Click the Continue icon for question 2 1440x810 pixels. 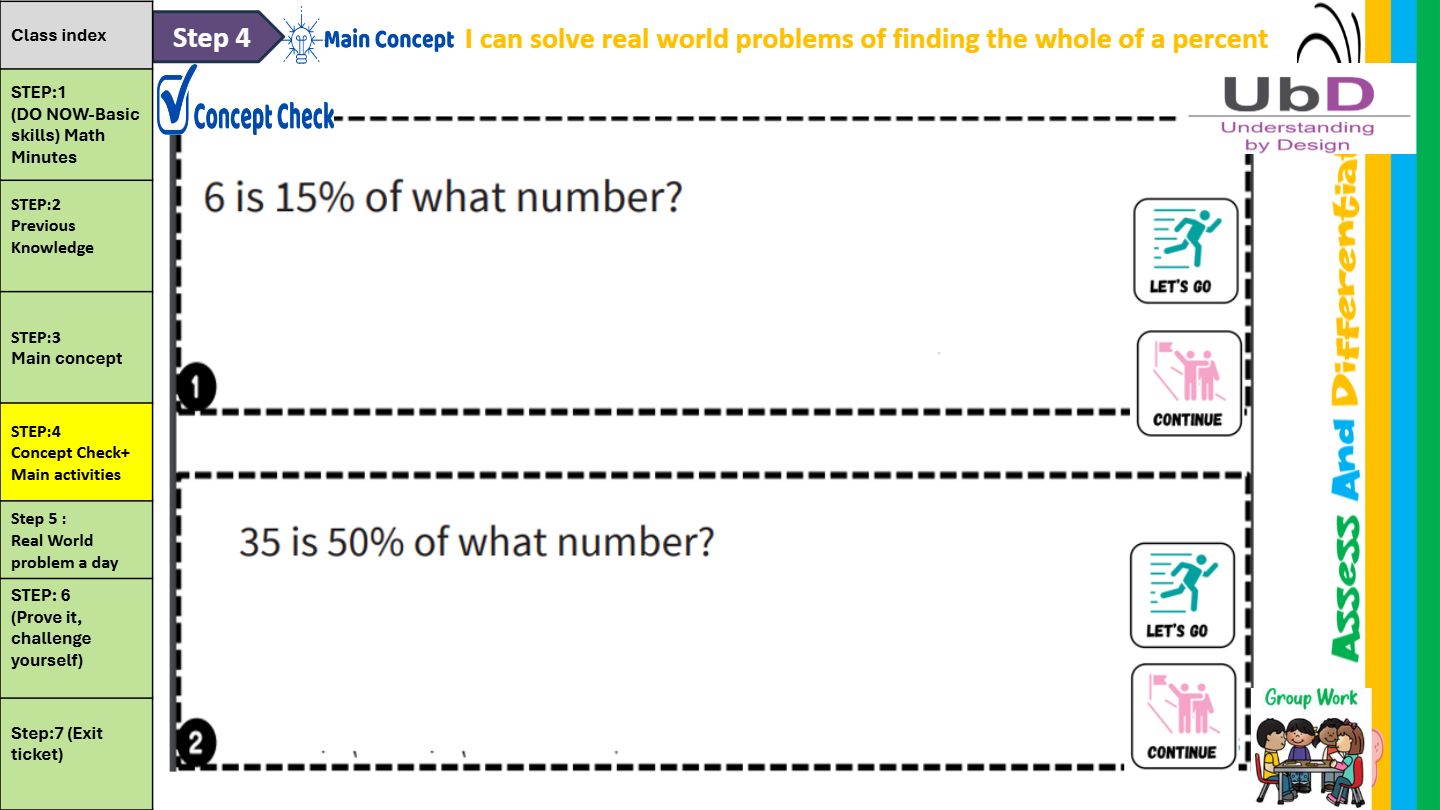click(x=1181, y=716)
